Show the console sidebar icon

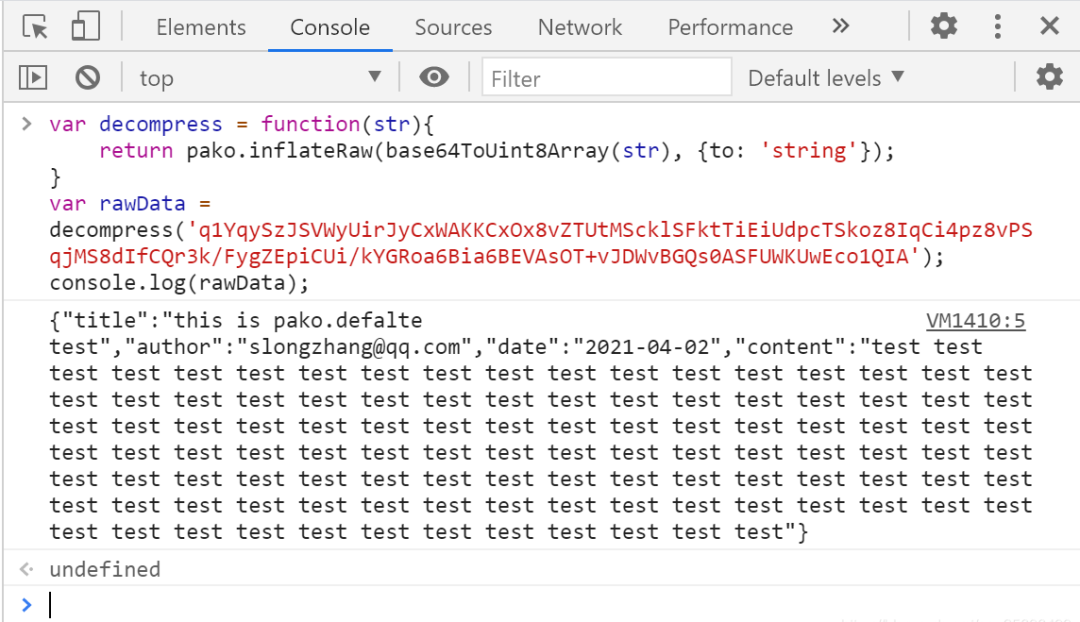pyautogui.click(x=34, y=77)
